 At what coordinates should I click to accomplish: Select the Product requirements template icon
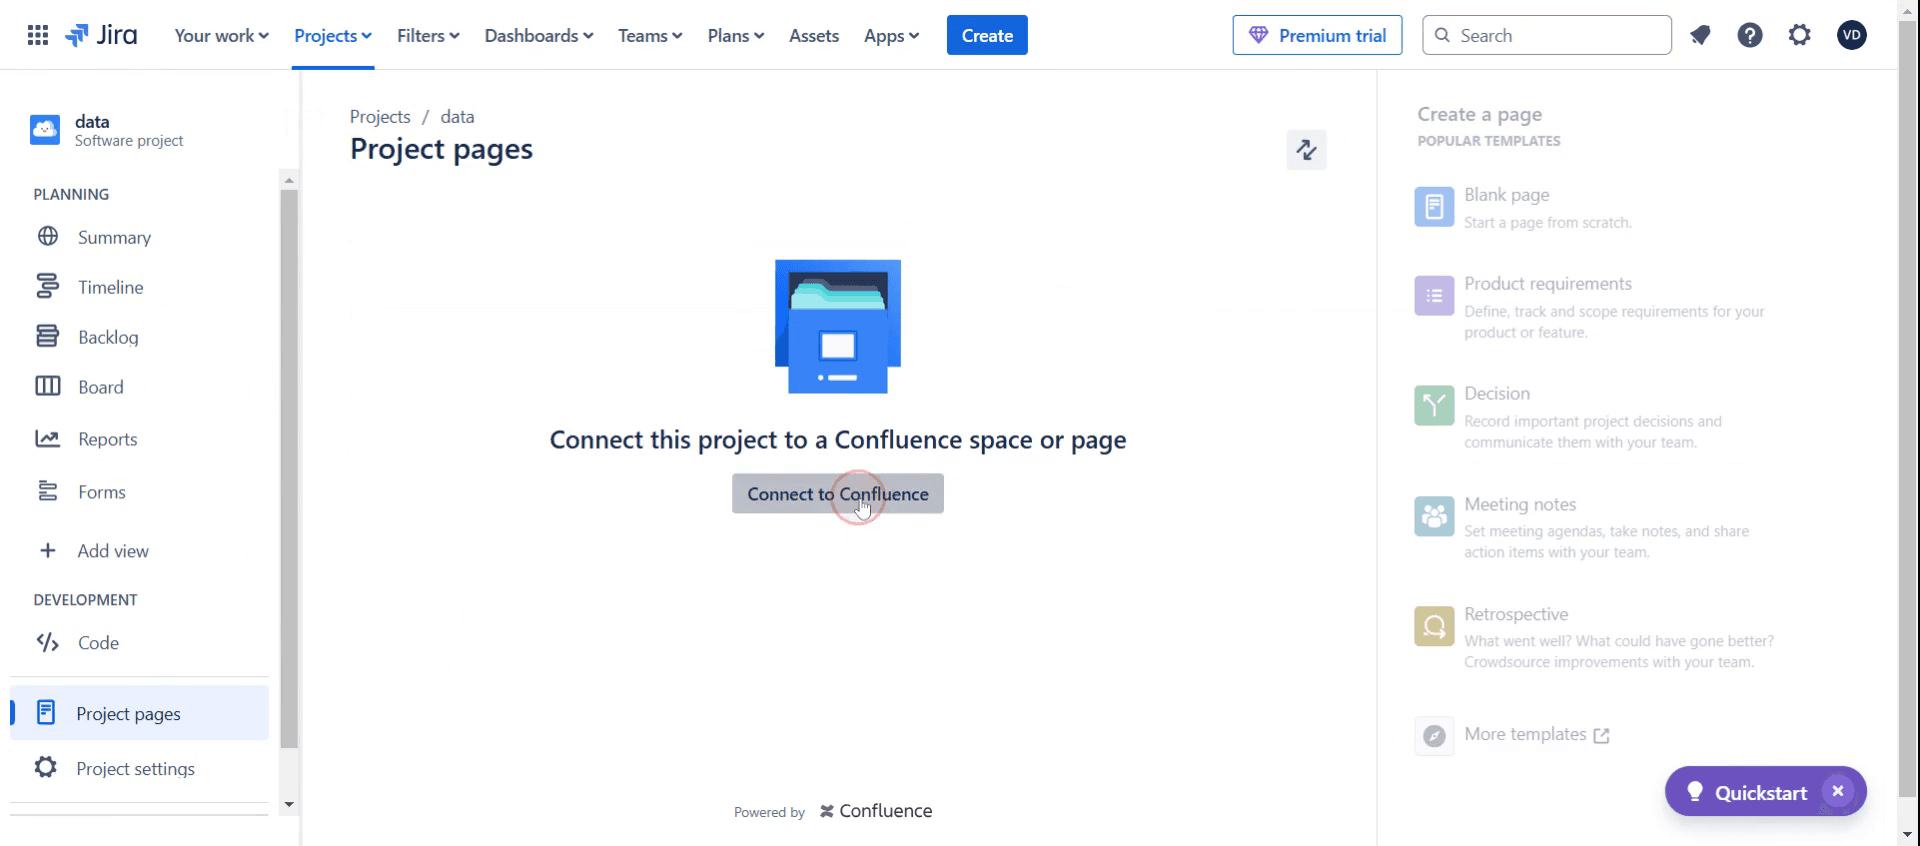click(1434, 296)
